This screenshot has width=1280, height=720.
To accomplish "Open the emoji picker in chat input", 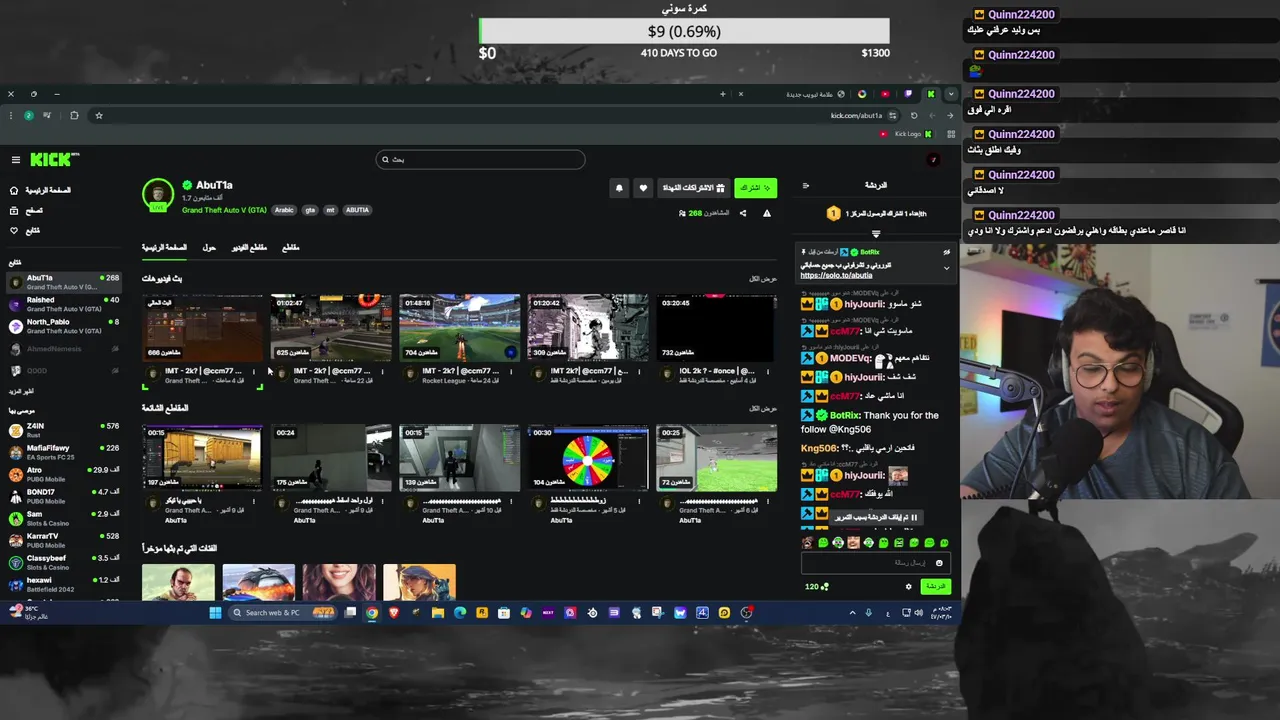I will 938,563.
